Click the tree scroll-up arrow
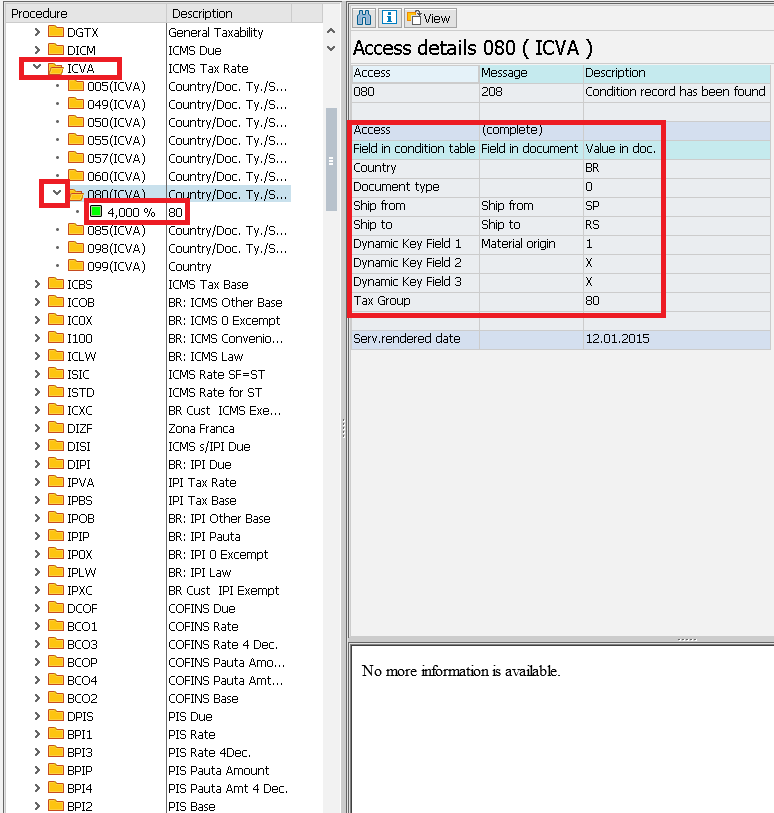Viewport: 774px width, 813px height. pos(332,30)
